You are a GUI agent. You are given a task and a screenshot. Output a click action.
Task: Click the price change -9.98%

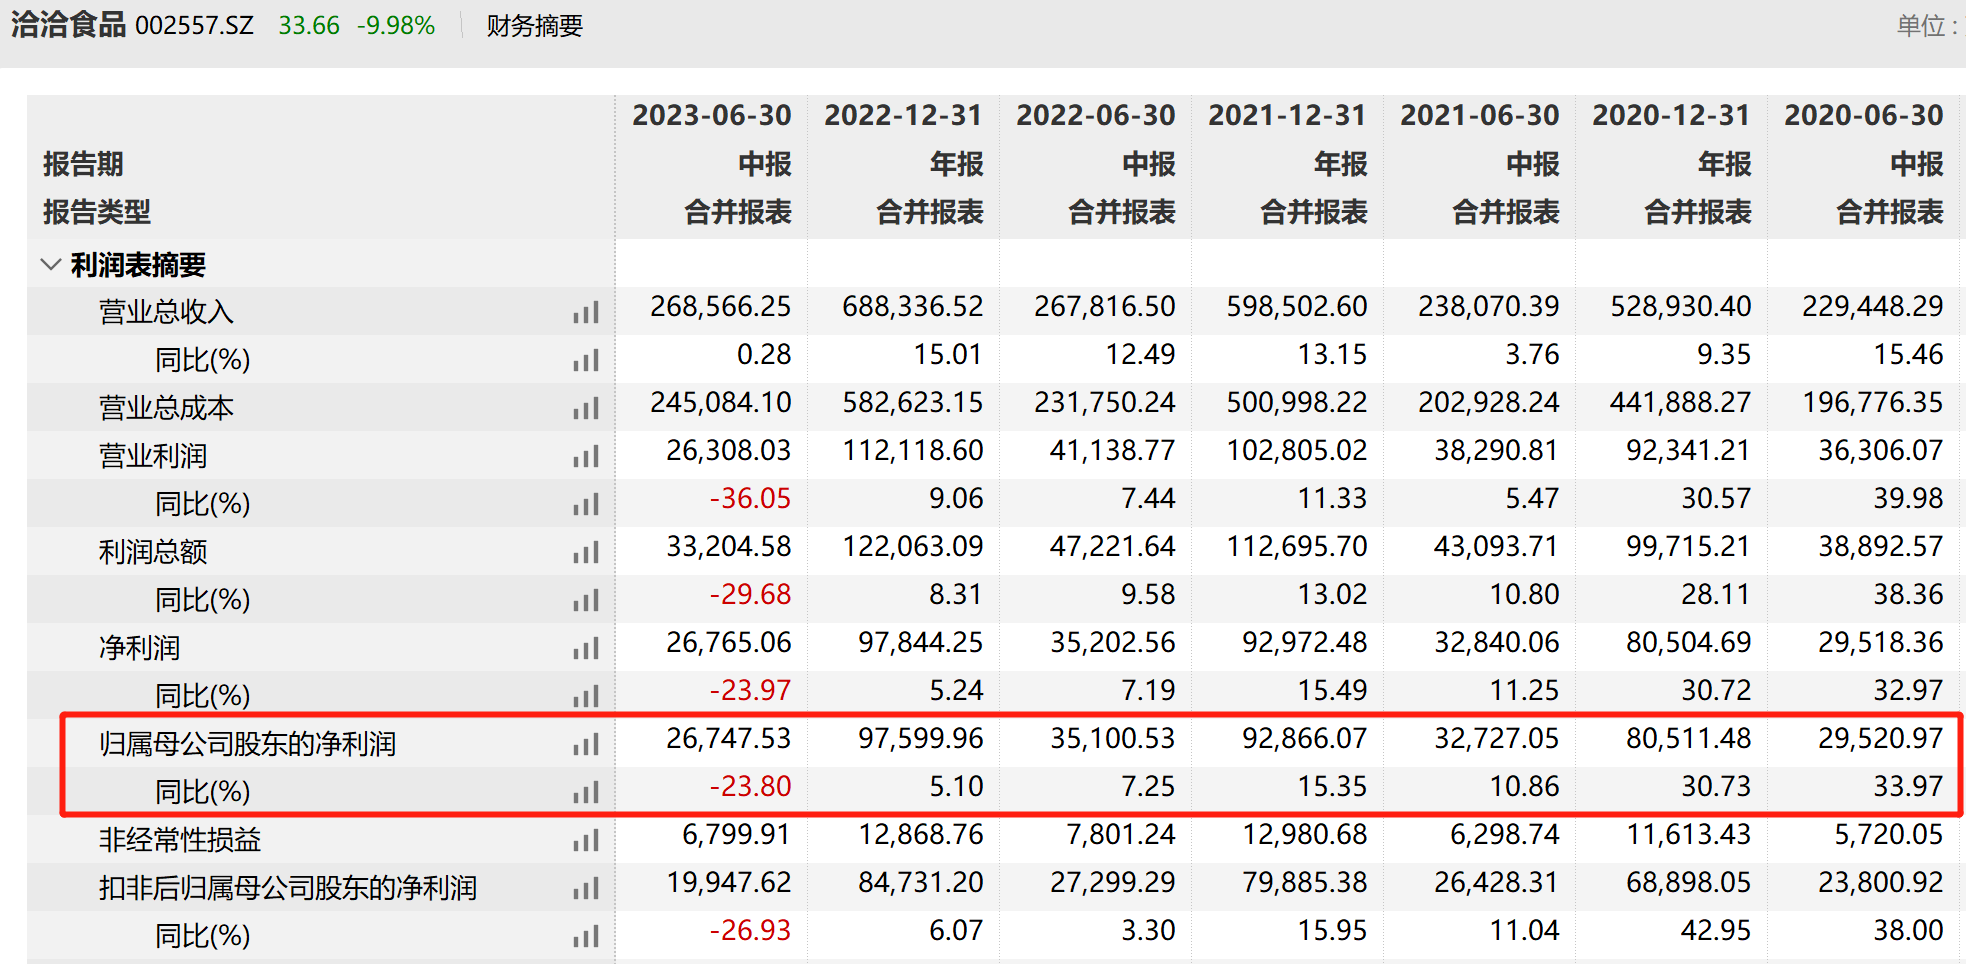coord(396,26)
